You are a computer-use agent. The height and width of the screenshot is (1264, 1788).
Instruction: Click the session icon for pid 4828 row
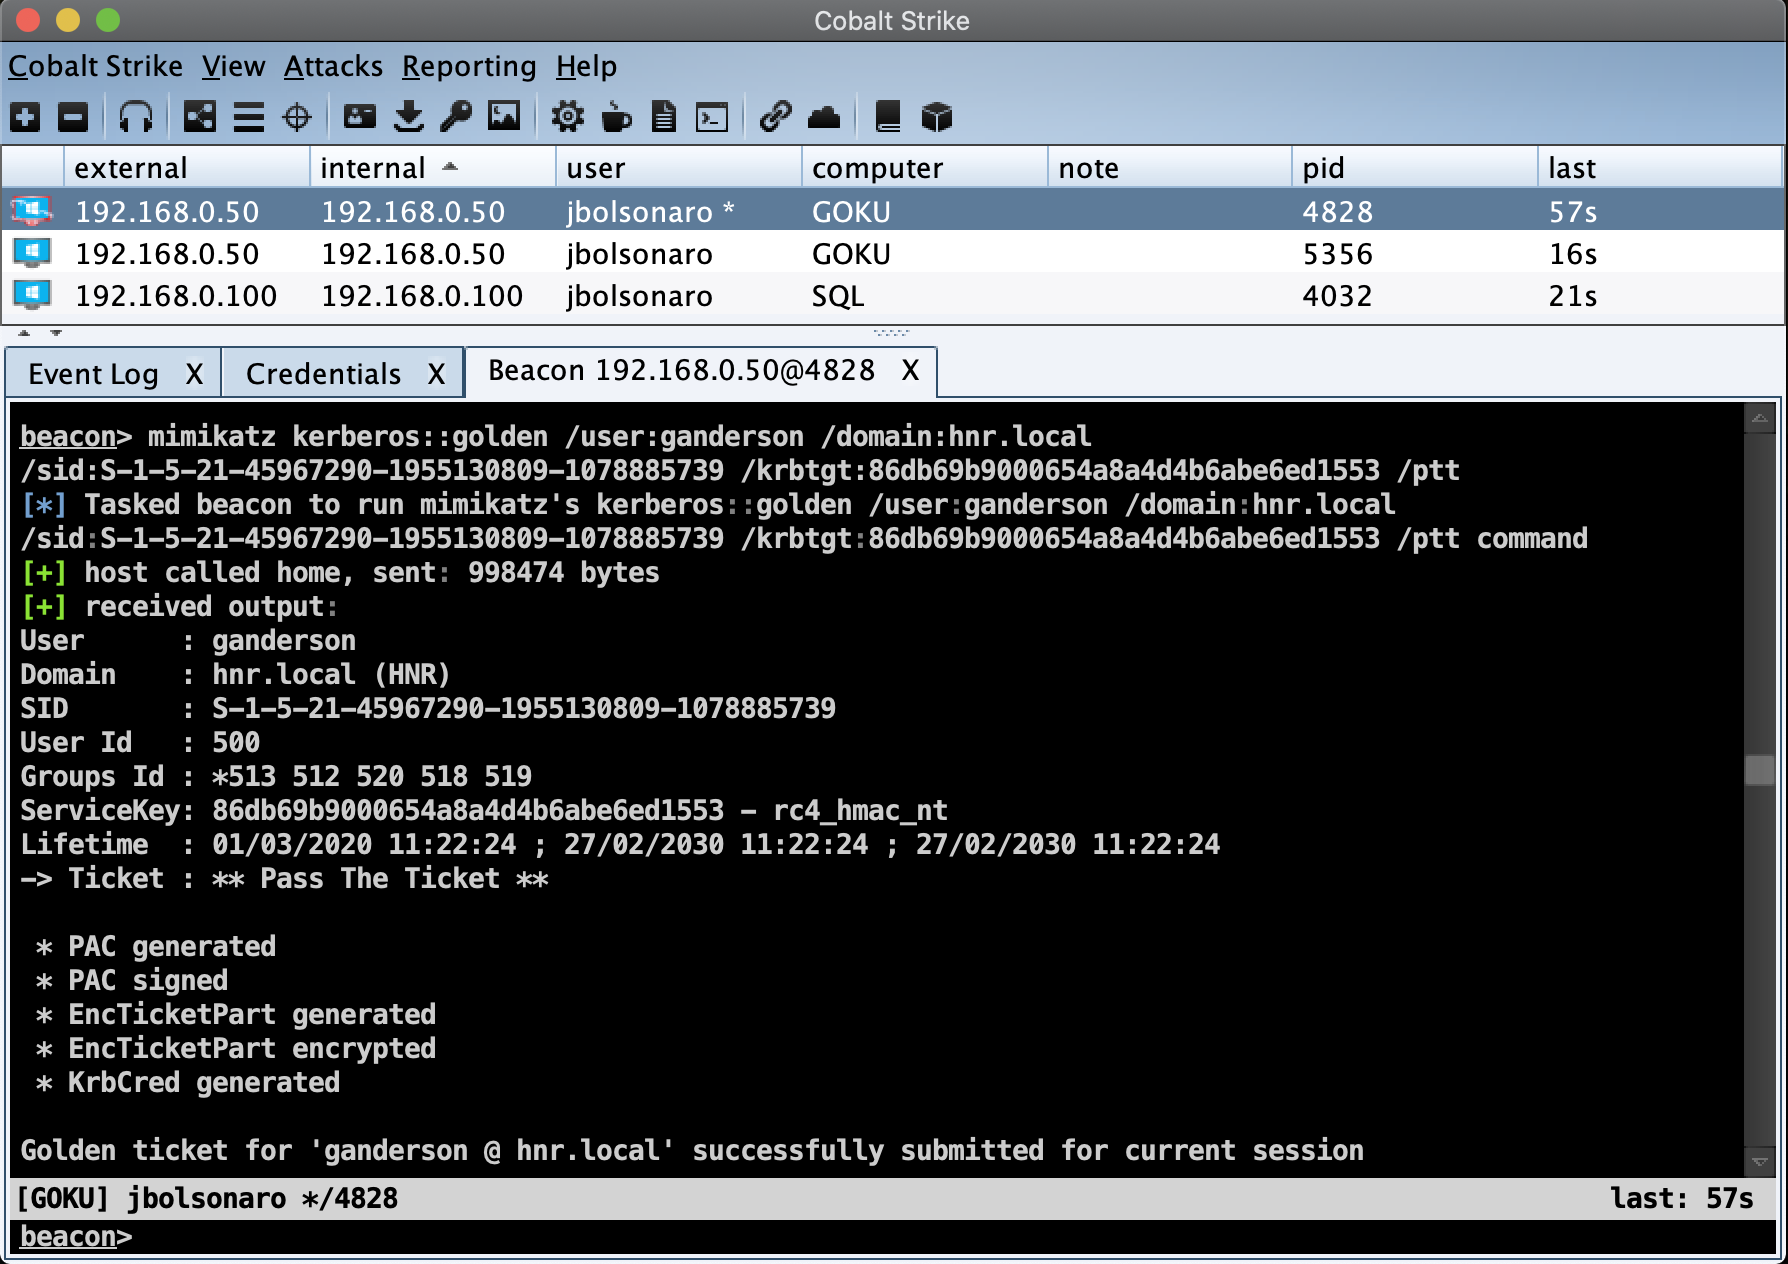click(31, 211)
